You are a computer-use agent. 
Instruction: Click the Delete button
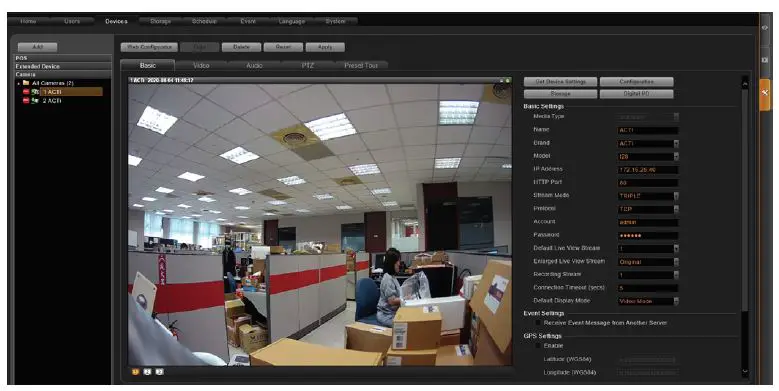(241, 47)
